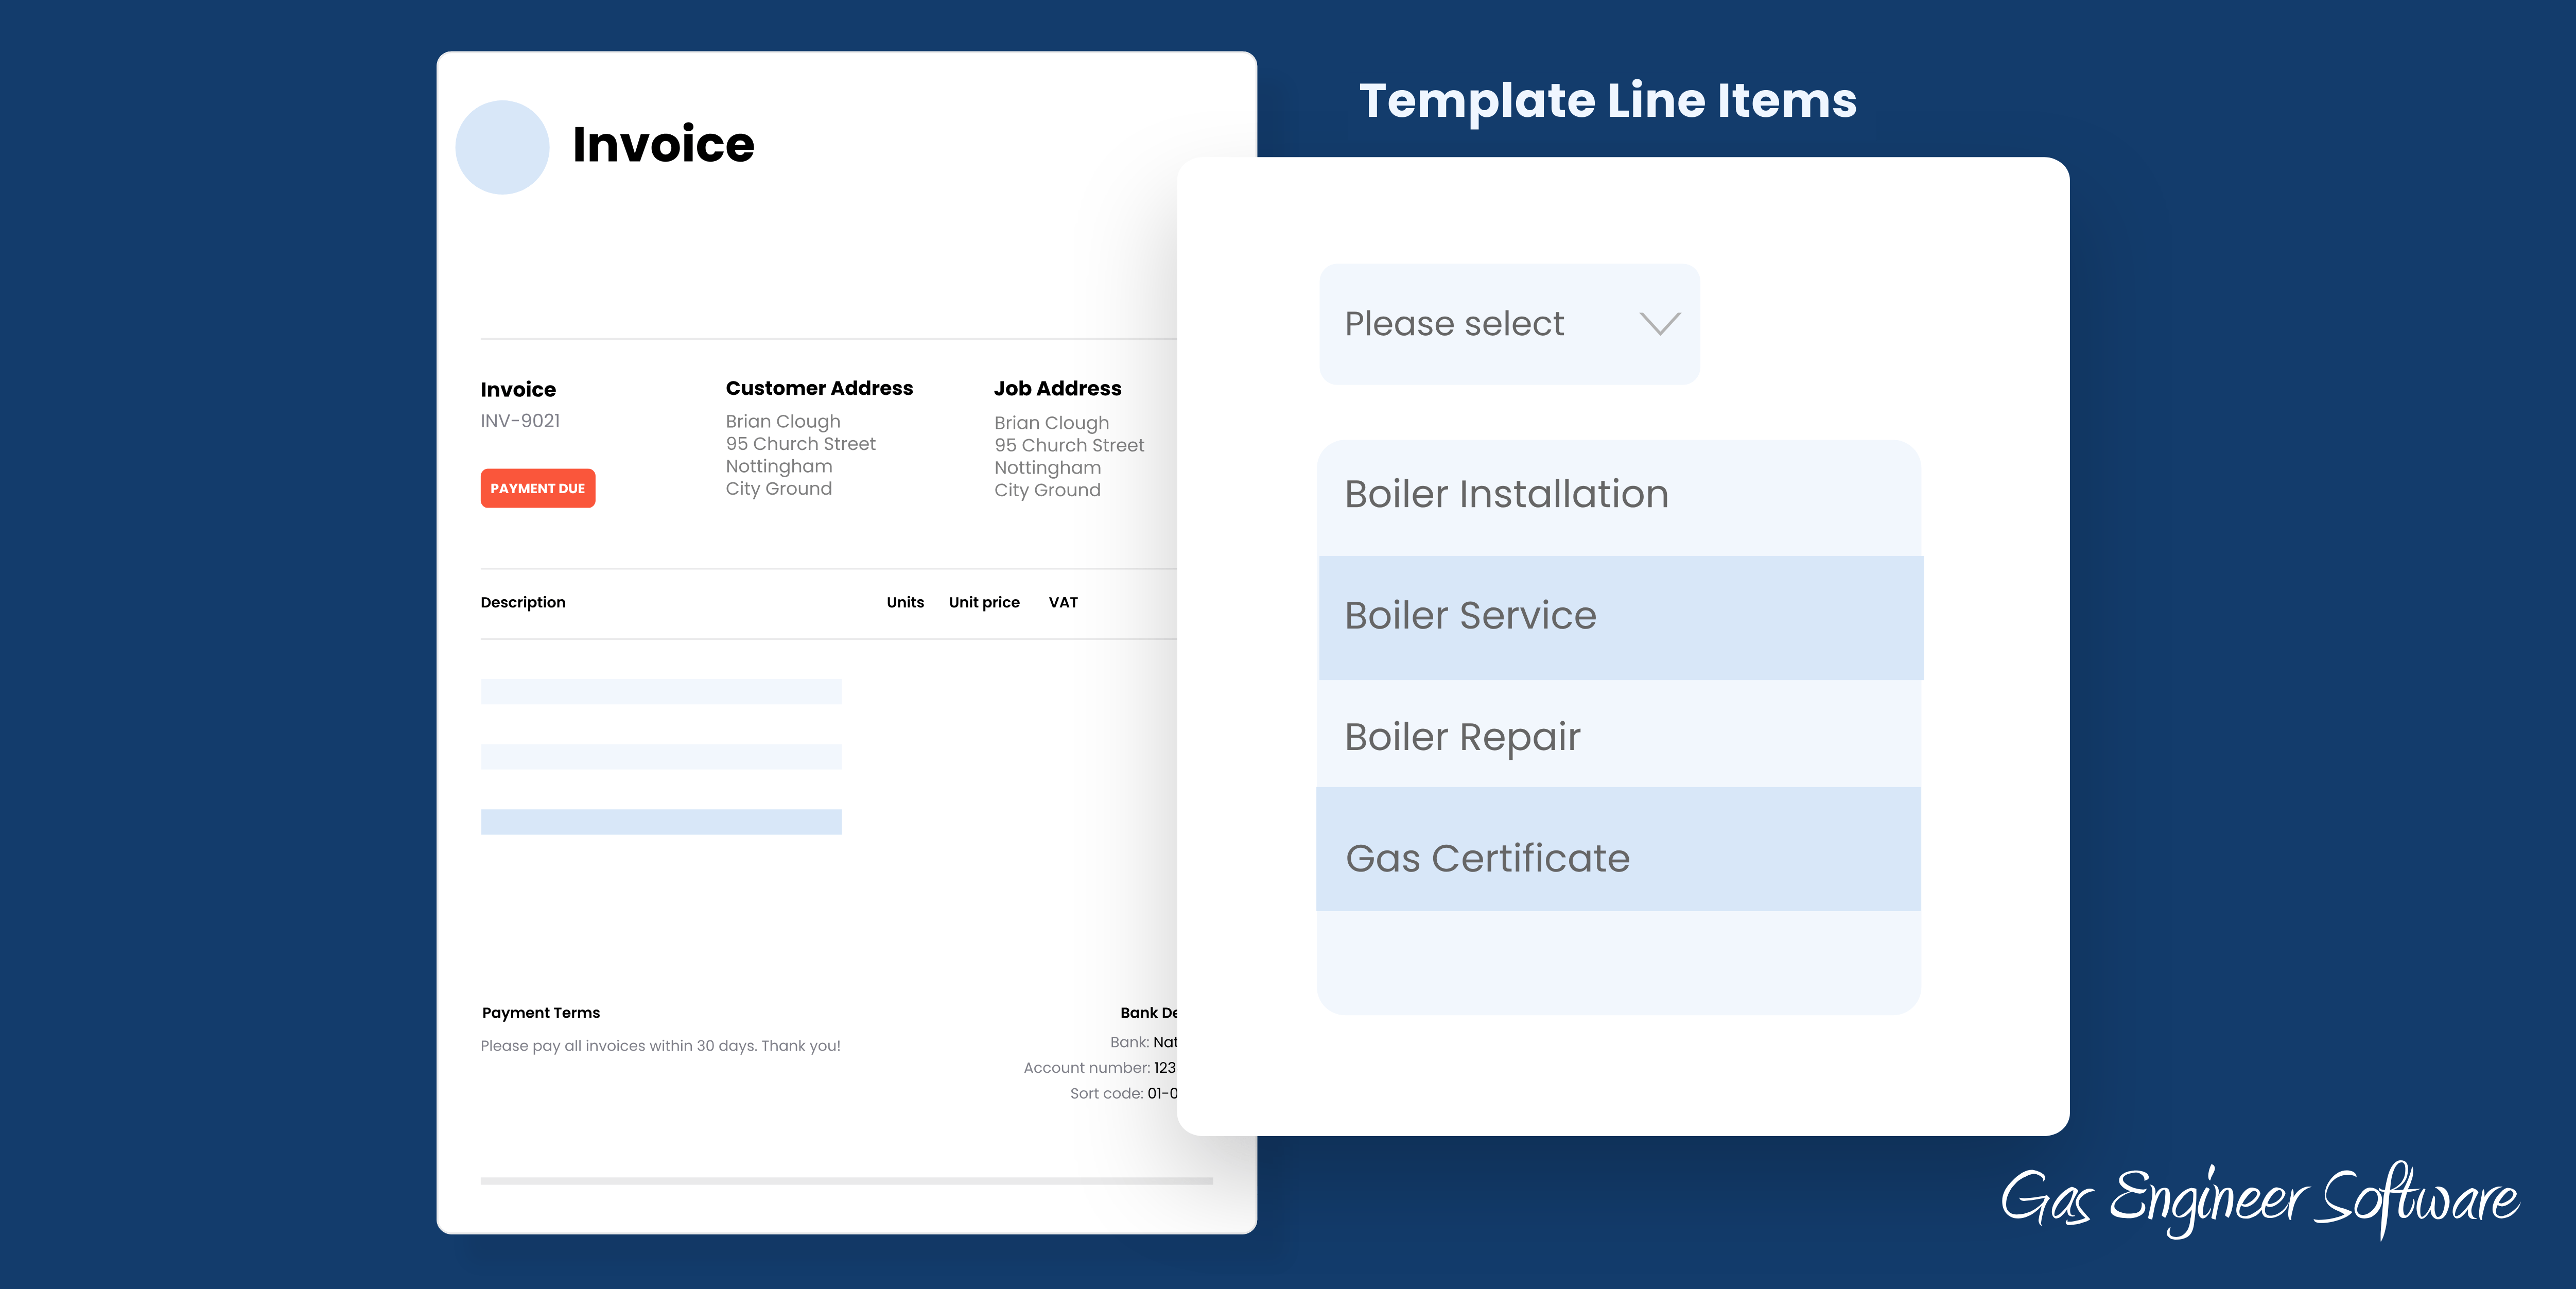Click the PAYMENT DUE badge
Viewport: 2576px width, 1289px height.
point(537,488)
